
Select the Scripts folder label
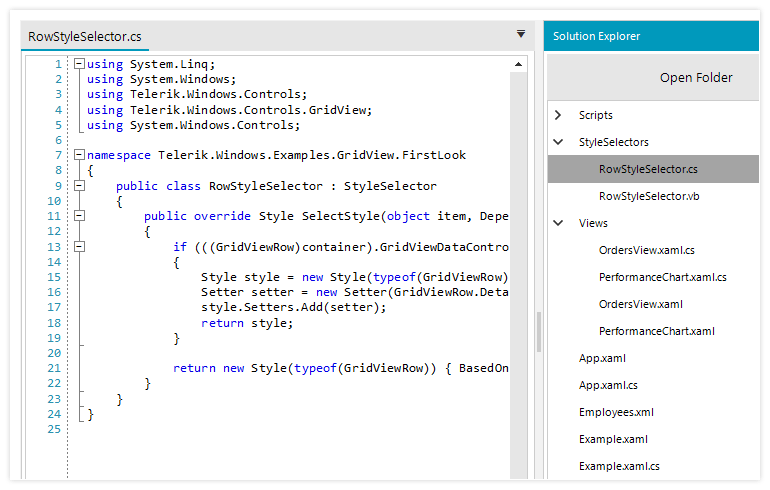[596, 115]
